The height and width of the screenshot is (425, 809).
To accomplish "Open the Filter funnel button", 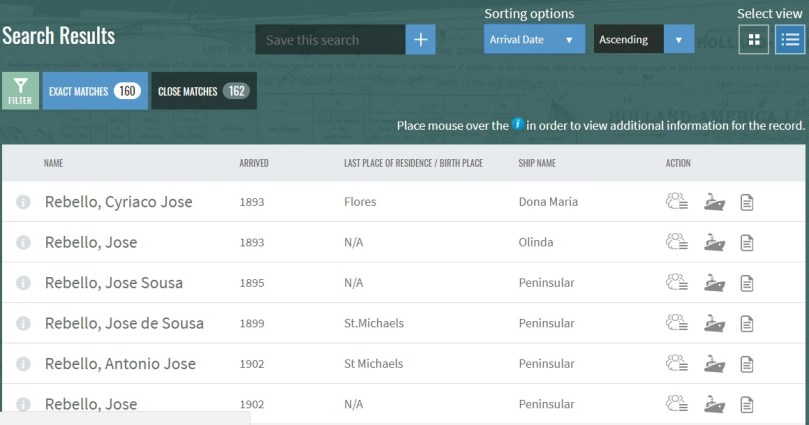I will (x=20, y=90).
